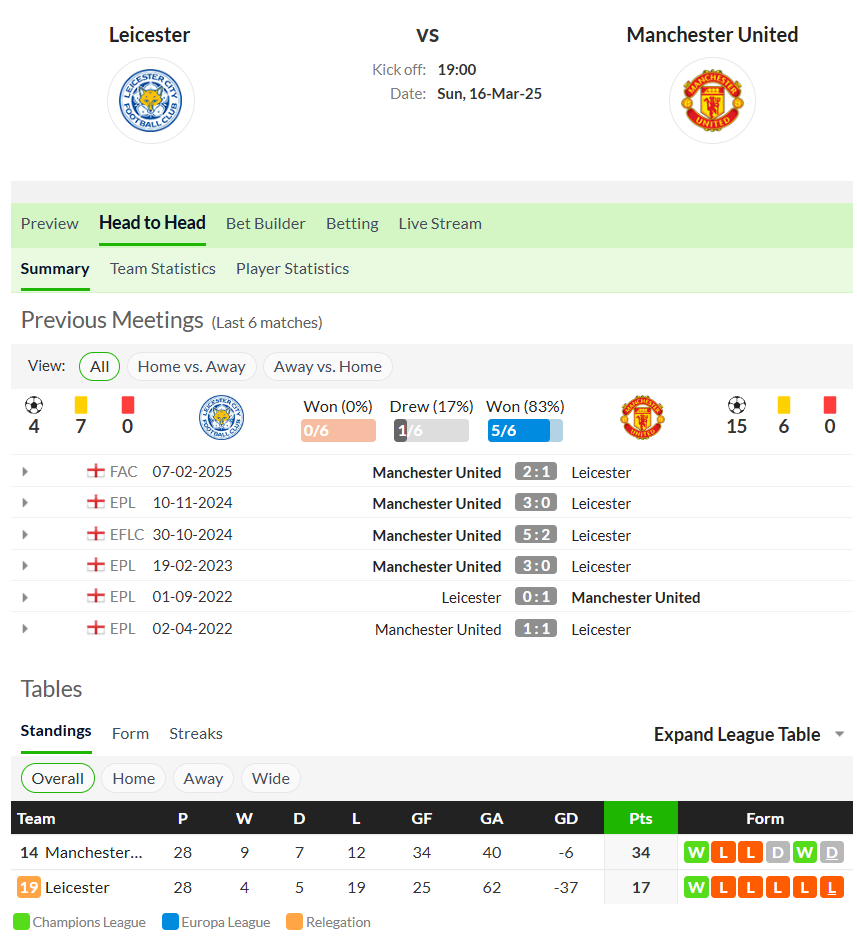Click Manchester United's yellow card icon
The width and height of the screenshot is (857, 946).
point(783,404)
